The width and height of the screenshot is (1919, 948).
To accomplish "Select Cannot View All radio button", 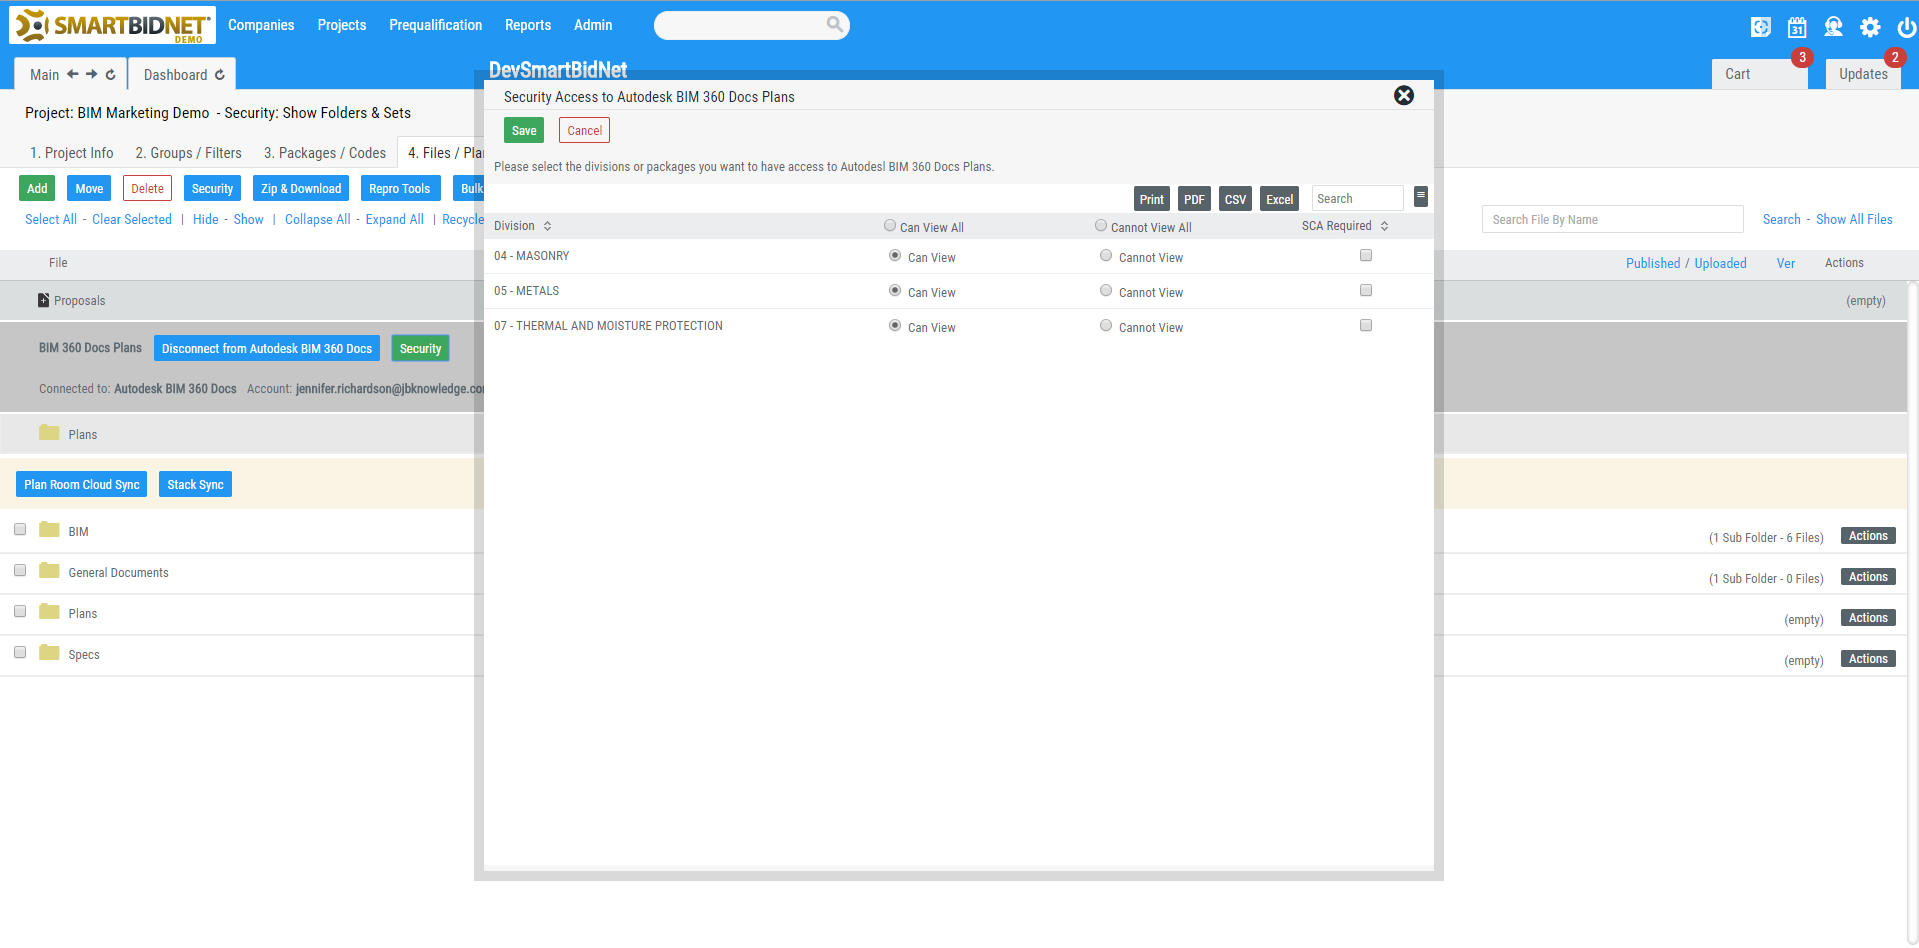I will [x=1101, y=226].
